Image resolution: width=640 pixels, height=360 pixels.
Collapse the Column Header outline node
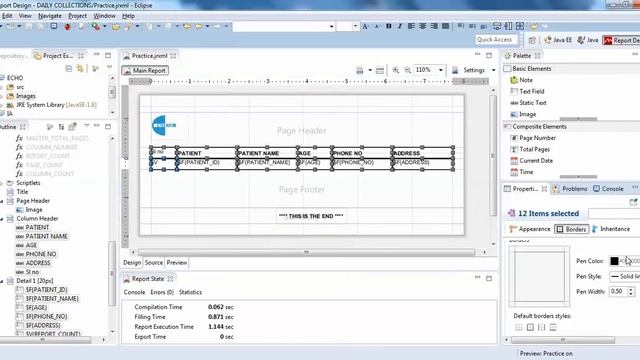point(2,219)
